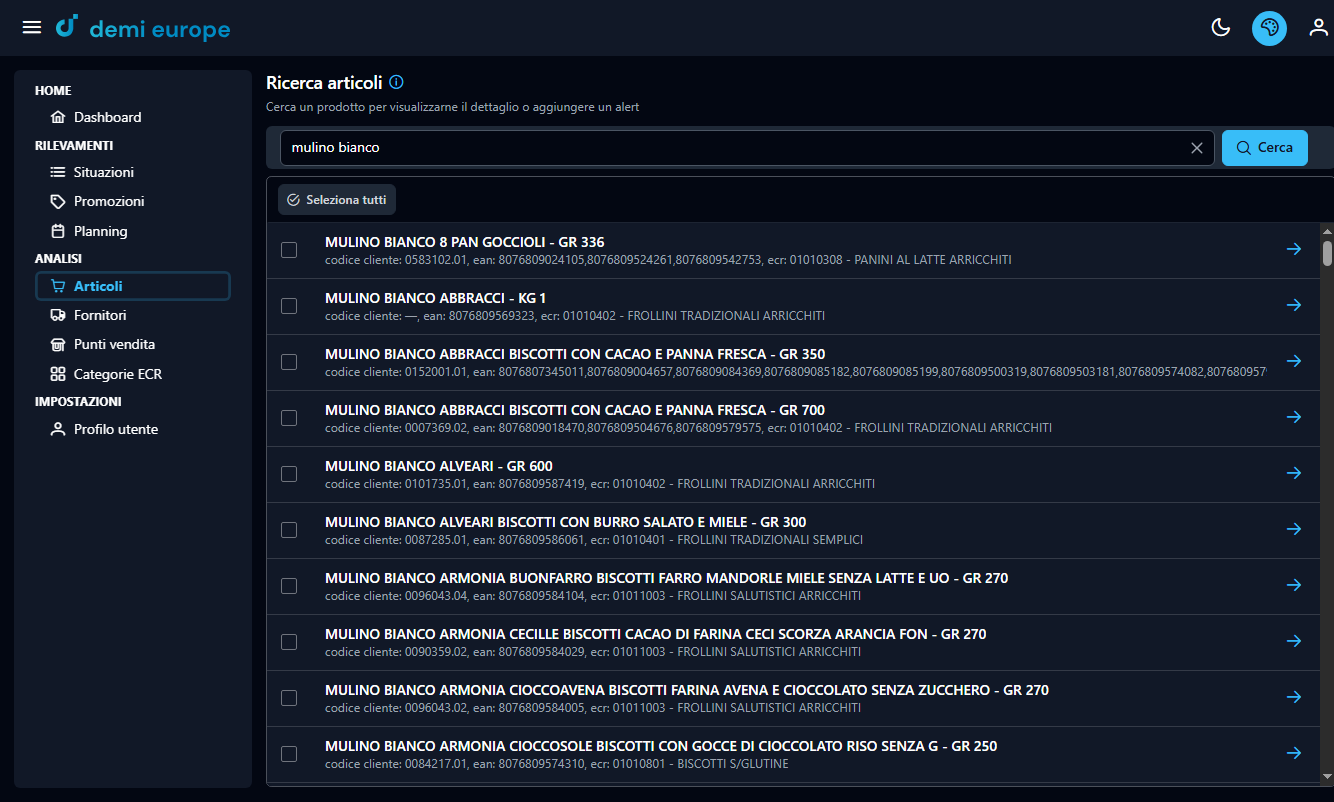
Task: Click Seleziona tutti button
Action: (x=337, y=200)
